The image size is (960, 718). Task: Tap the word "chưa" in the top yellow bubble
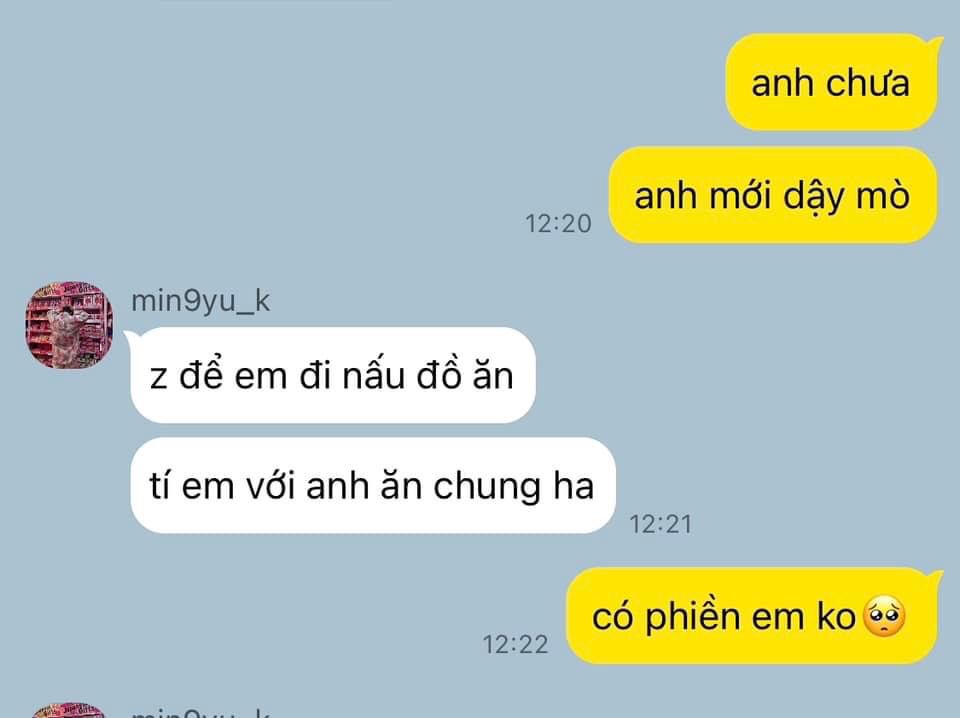(x=868, y=82)
